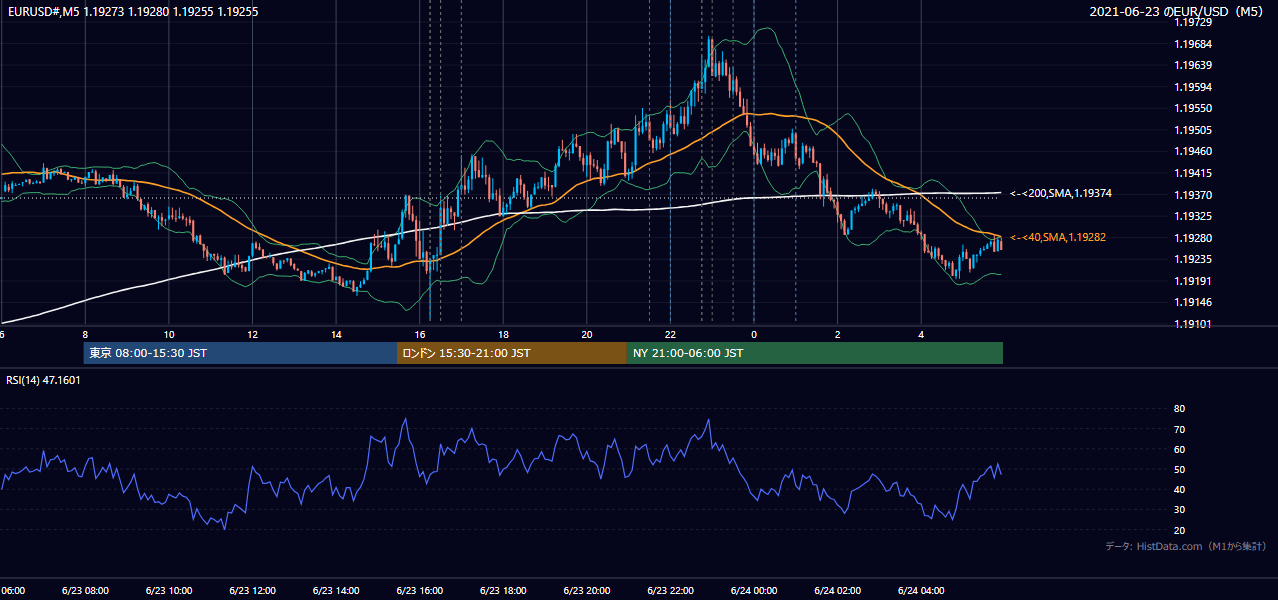Click the 6/24 04:00 date axis label
The width and height of the screenshot is (1278, 600).
(x=921, y=590)
